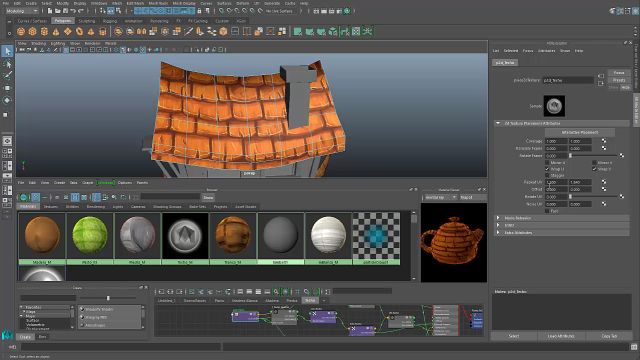Click the map button beside Coverage

point(604,141)
